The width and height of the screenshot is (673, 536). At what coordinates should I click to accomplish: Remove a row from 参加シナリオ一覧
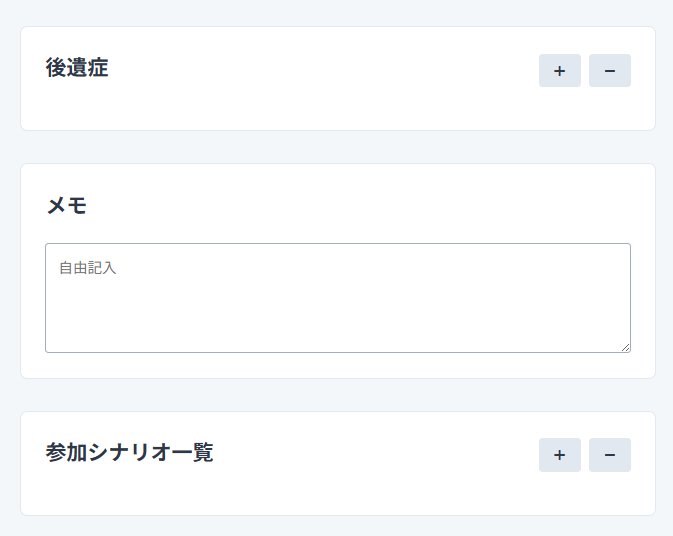pos(609,455)
